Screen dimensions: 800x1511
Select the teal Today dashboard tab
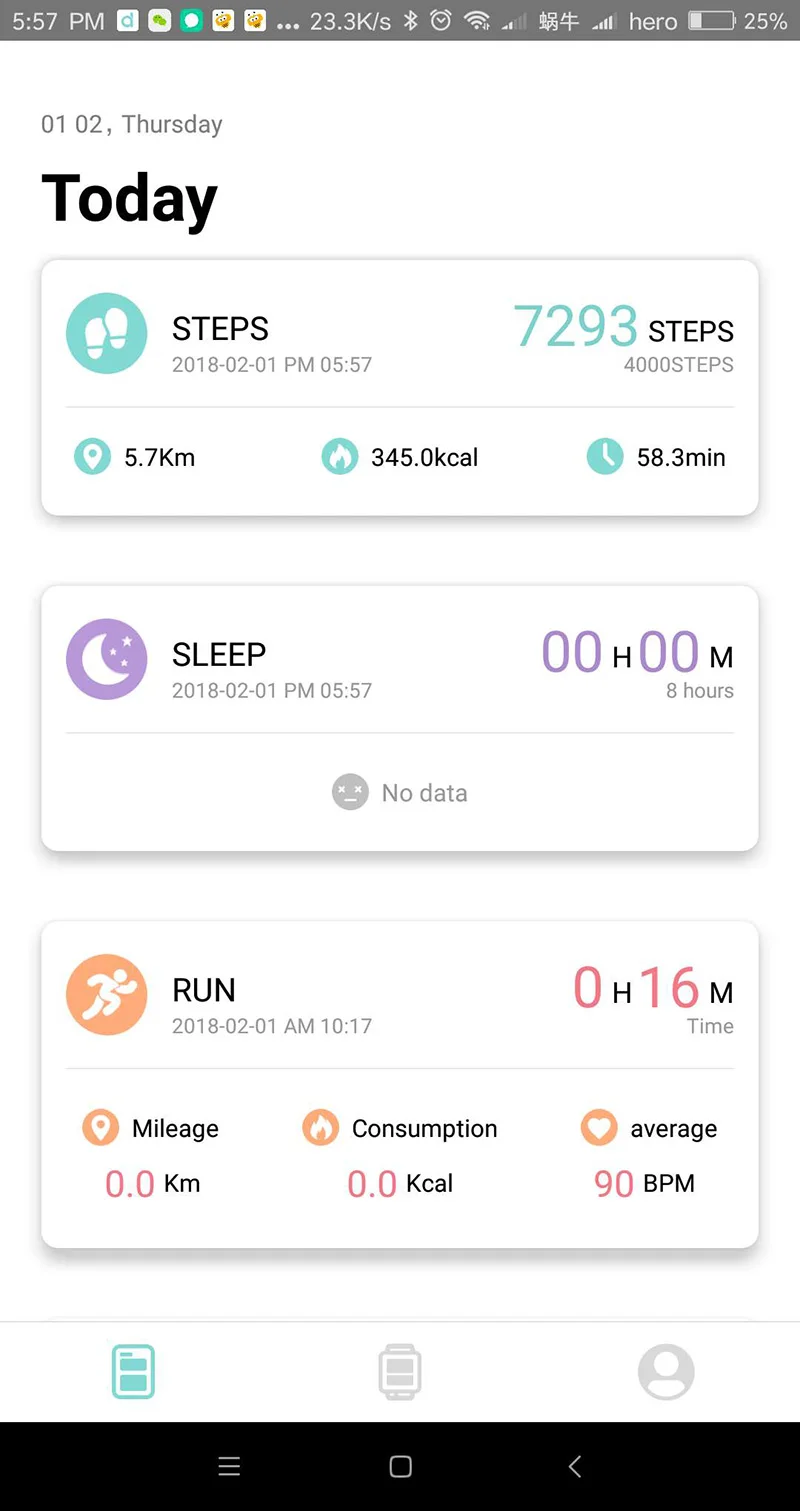(x=133, y=1371)
